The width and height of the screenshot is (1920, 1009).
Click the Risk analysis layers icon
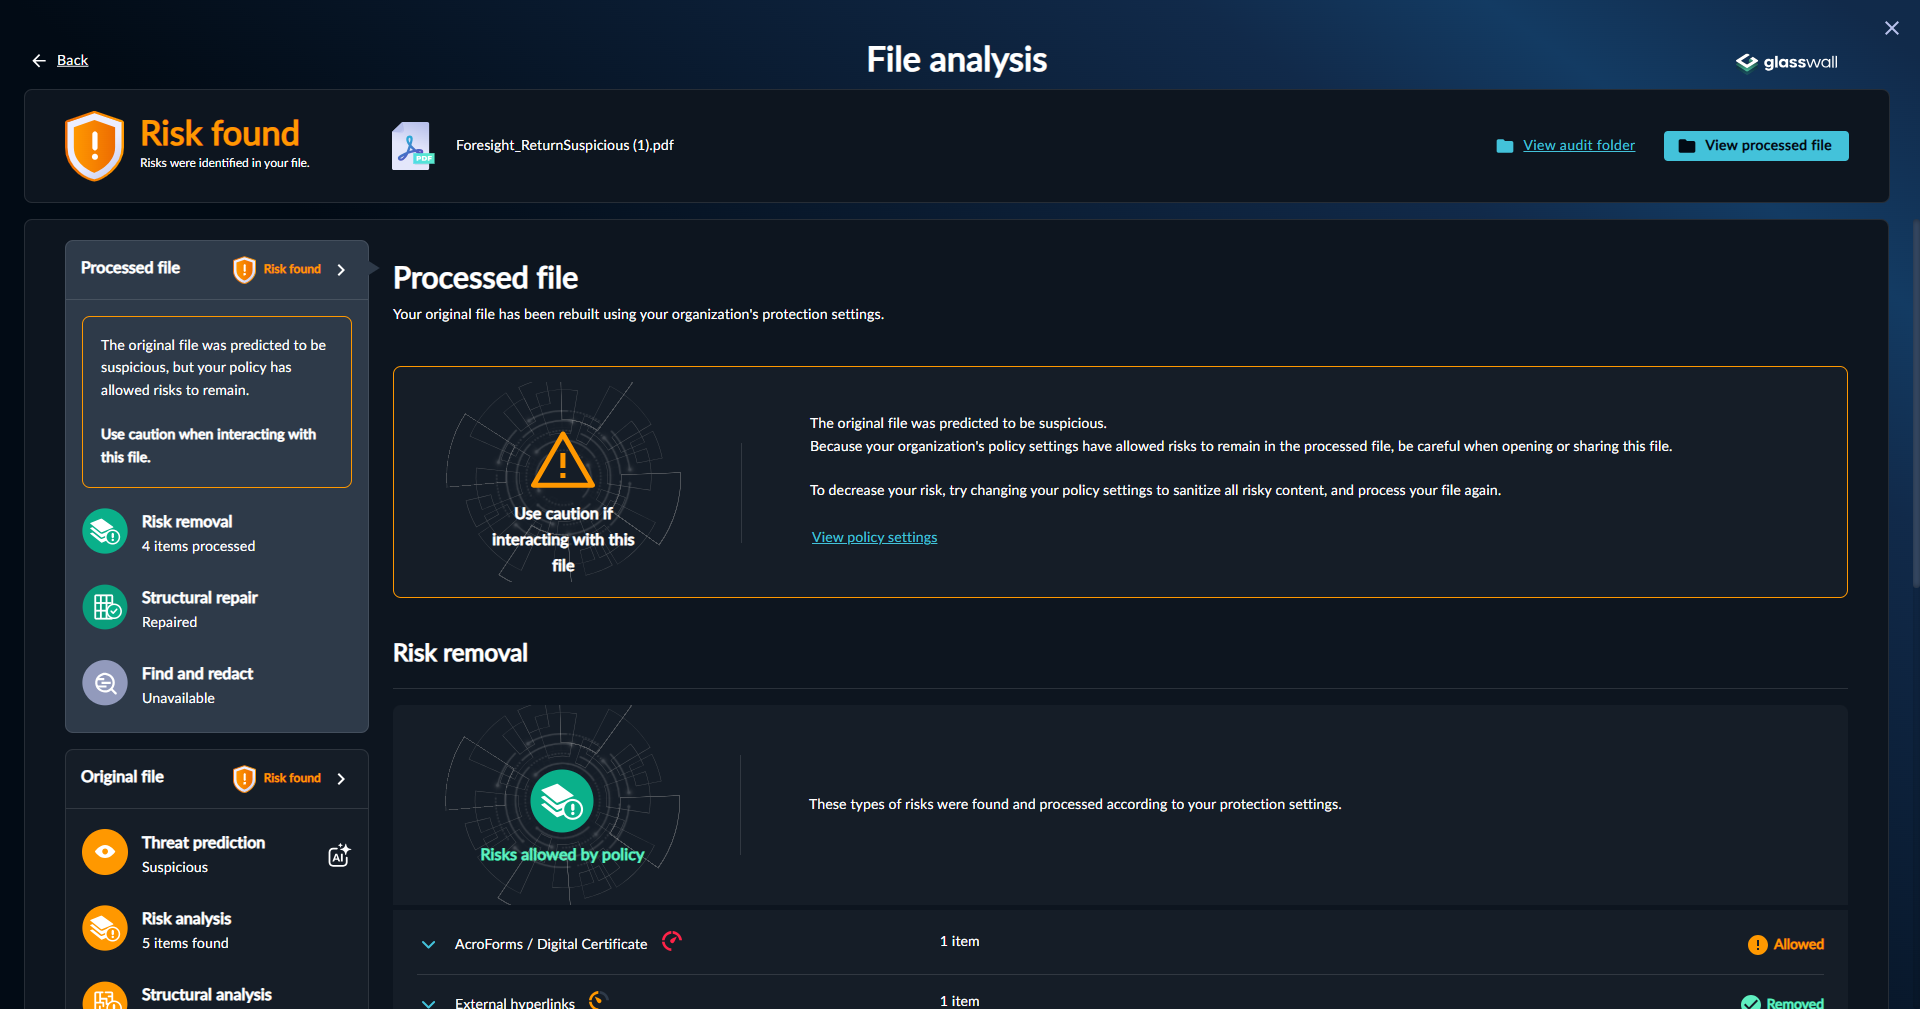[x=104, y=928]
